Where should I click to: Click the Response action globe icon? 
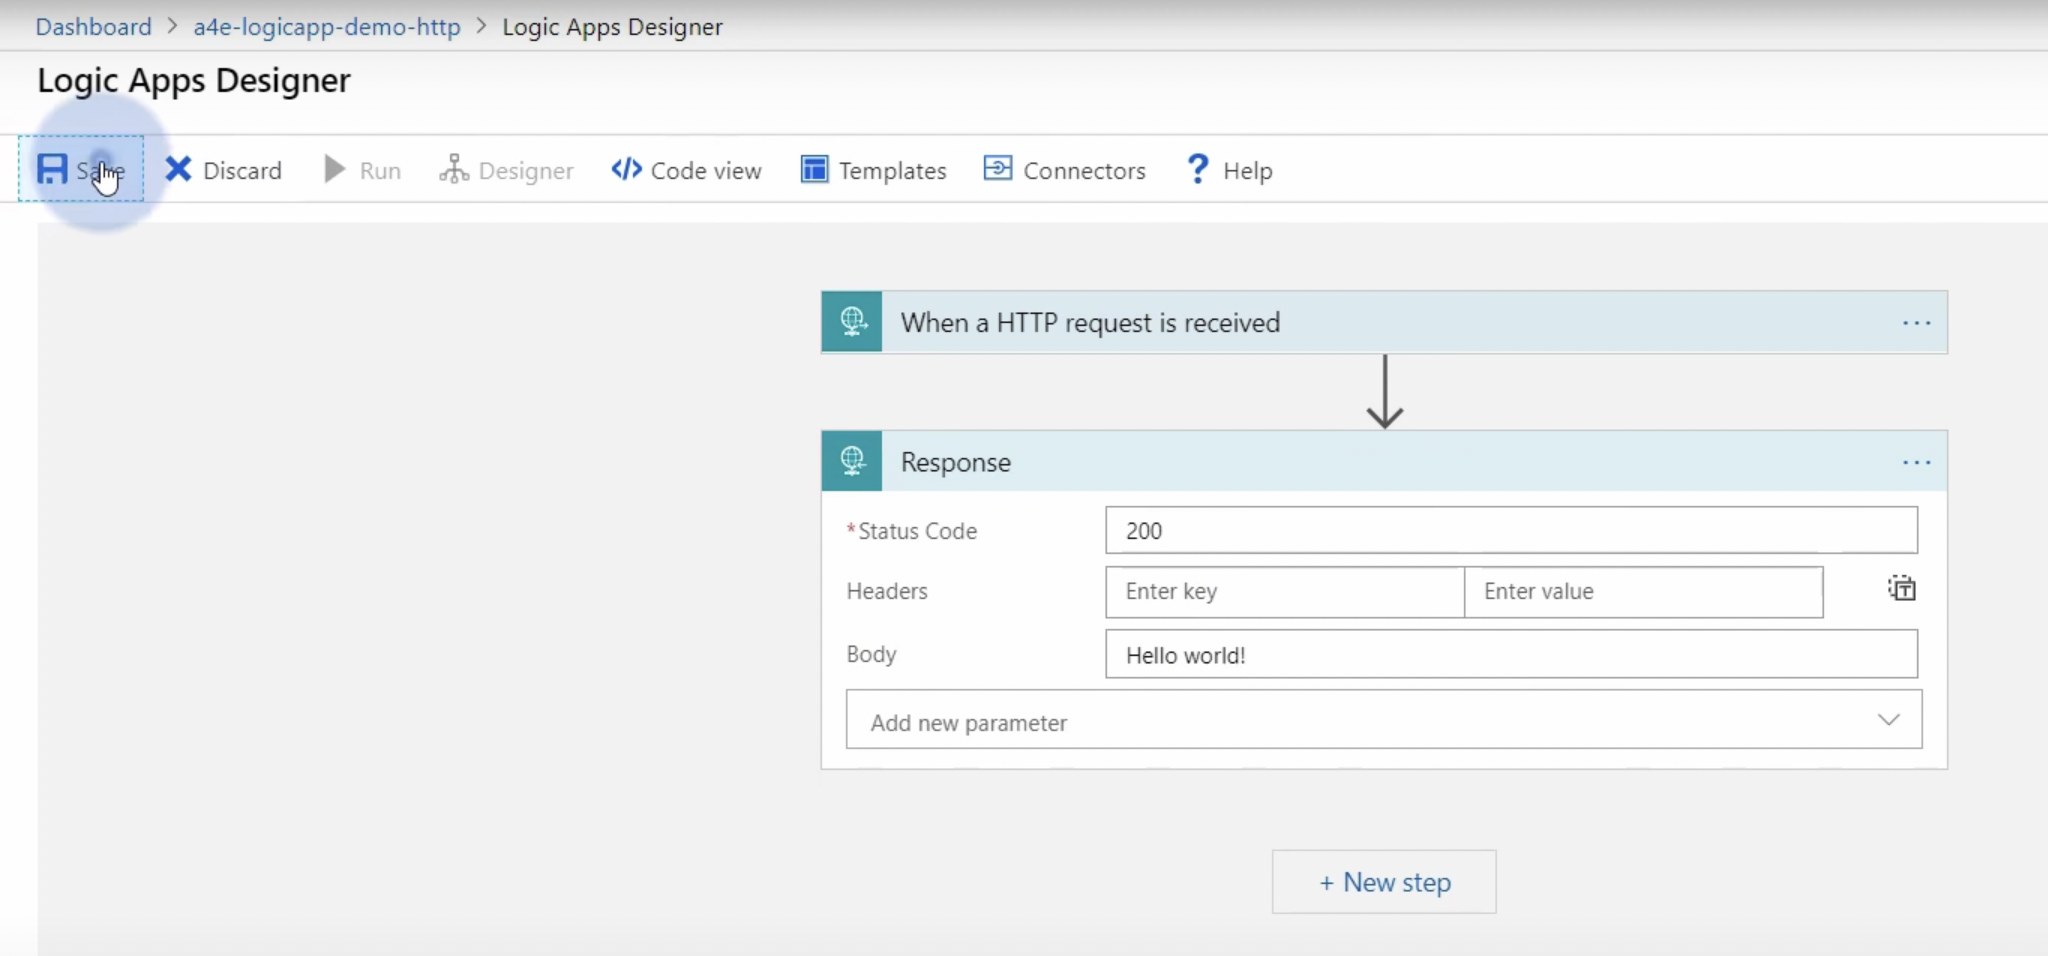coord(852,461)
